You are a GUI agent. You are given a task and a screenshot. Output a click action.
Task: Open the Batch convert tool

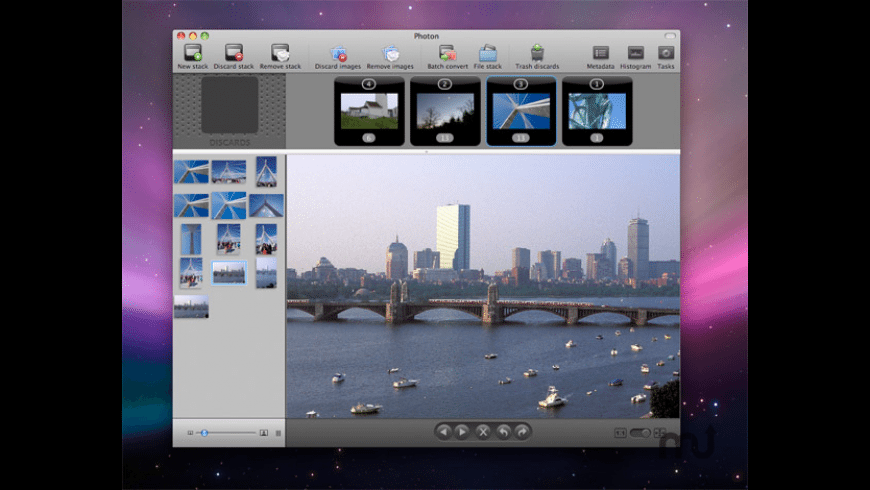[x=447, y=53]
